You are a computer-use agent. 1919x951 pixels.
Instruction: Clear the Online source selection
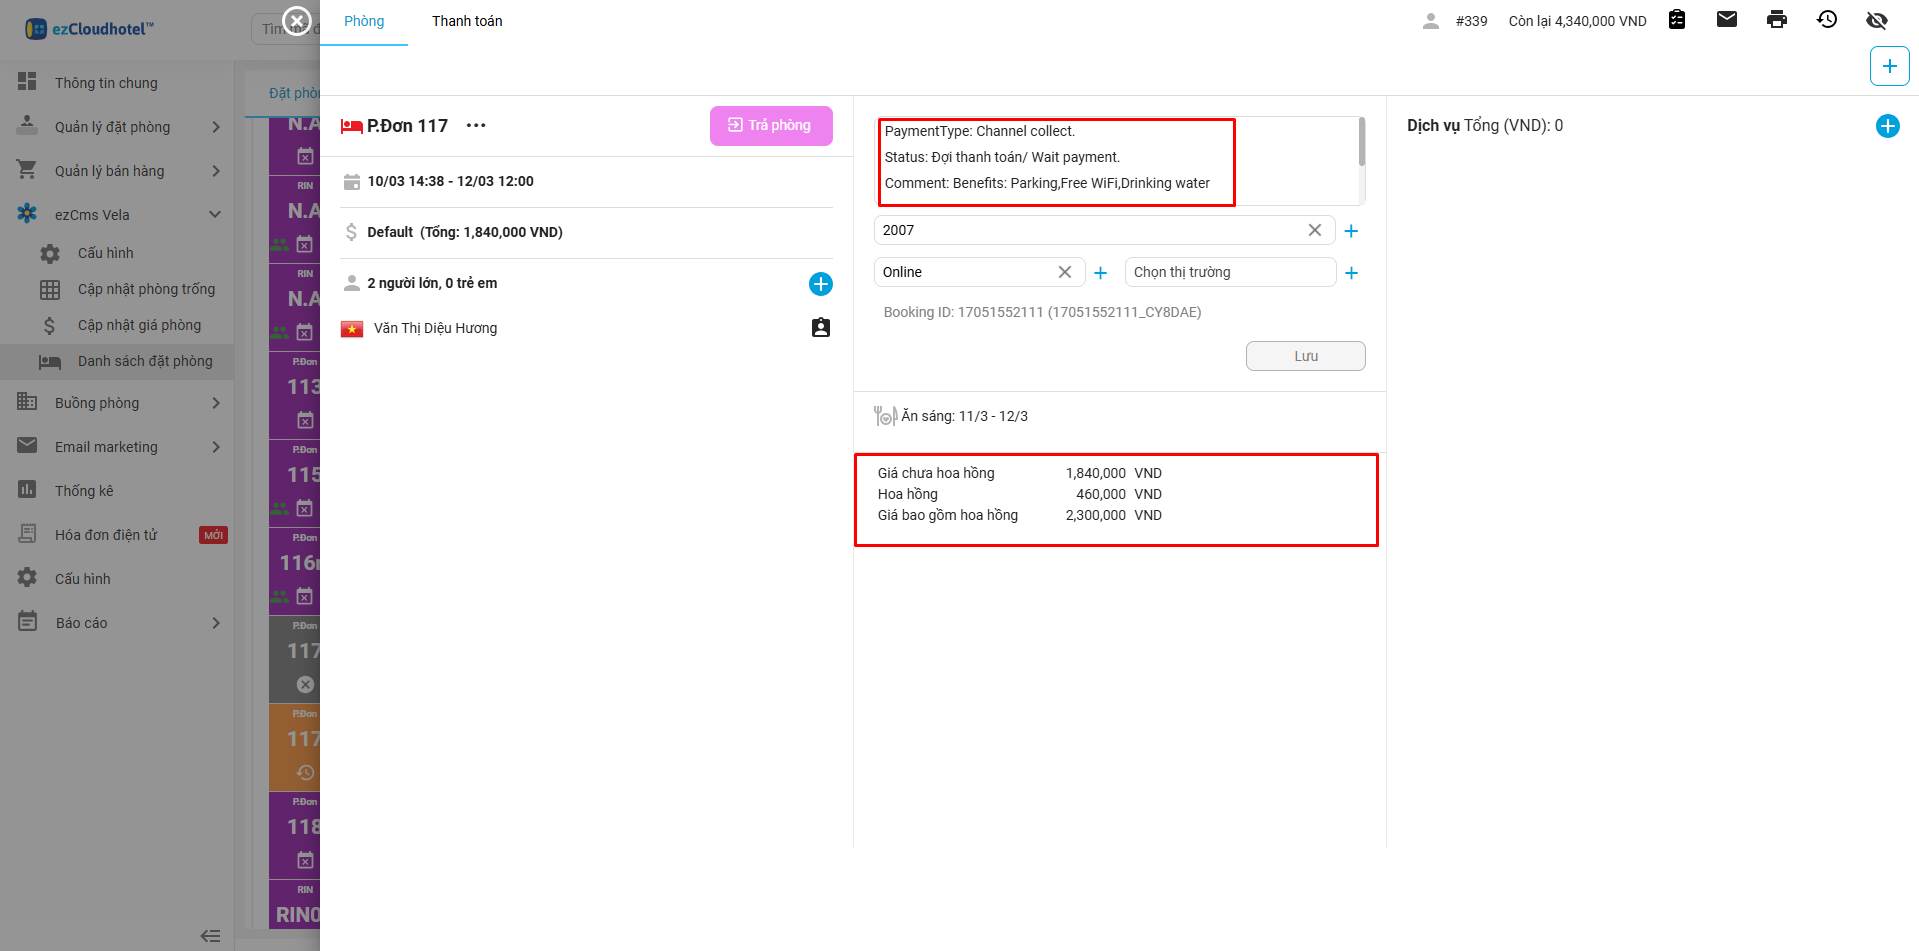(1064, 272)
